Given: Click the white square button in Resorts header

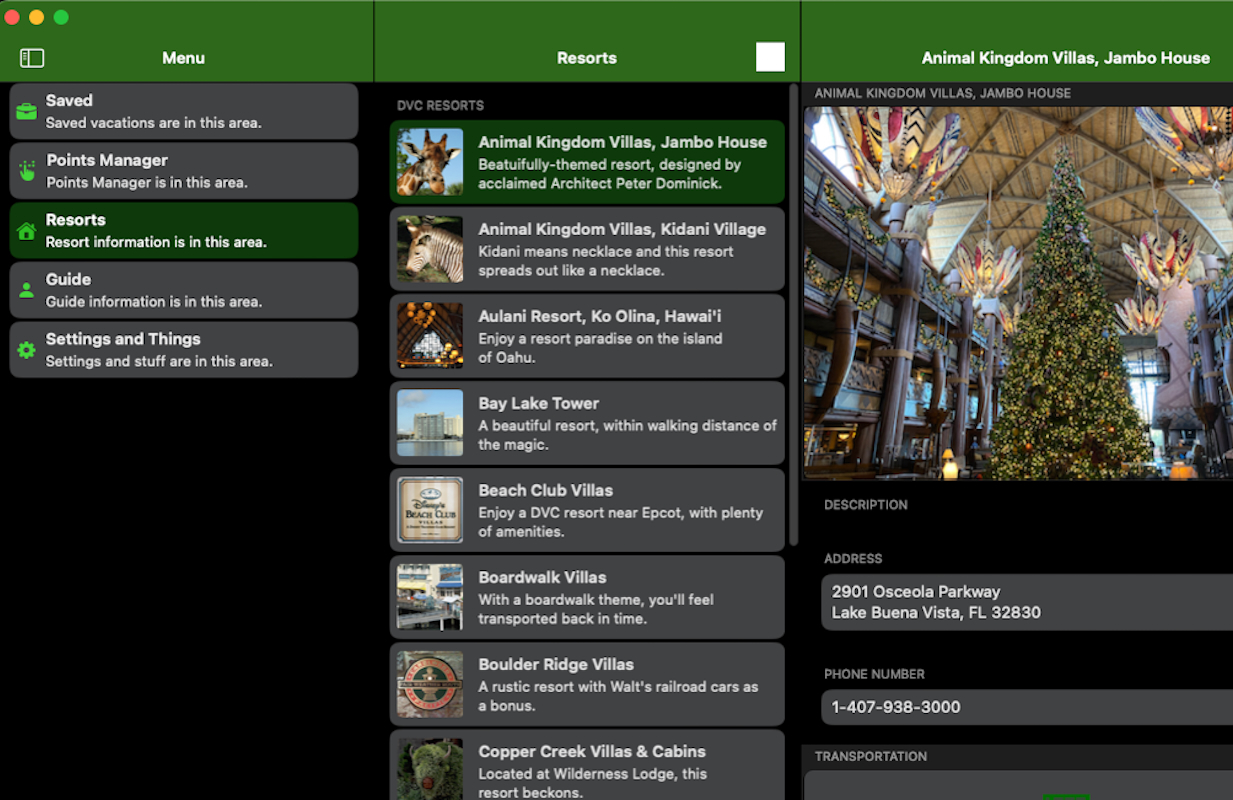Looking at the screenshot, I should [770, 57].
